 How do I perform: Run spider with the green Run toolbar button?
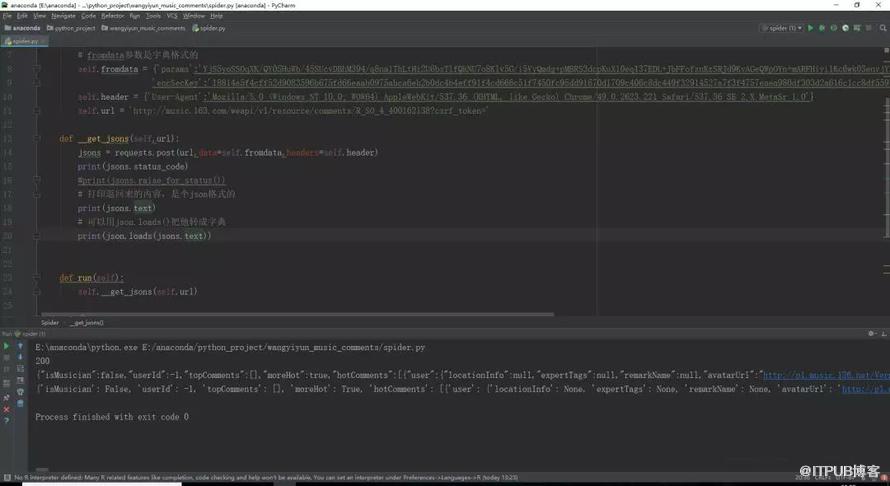tap(811, 28)
